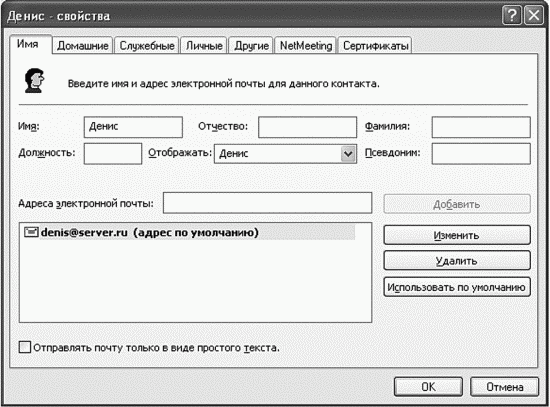Screen dimensions: 550x407
Task: Click the contact person icon
Action: (34, 81)
